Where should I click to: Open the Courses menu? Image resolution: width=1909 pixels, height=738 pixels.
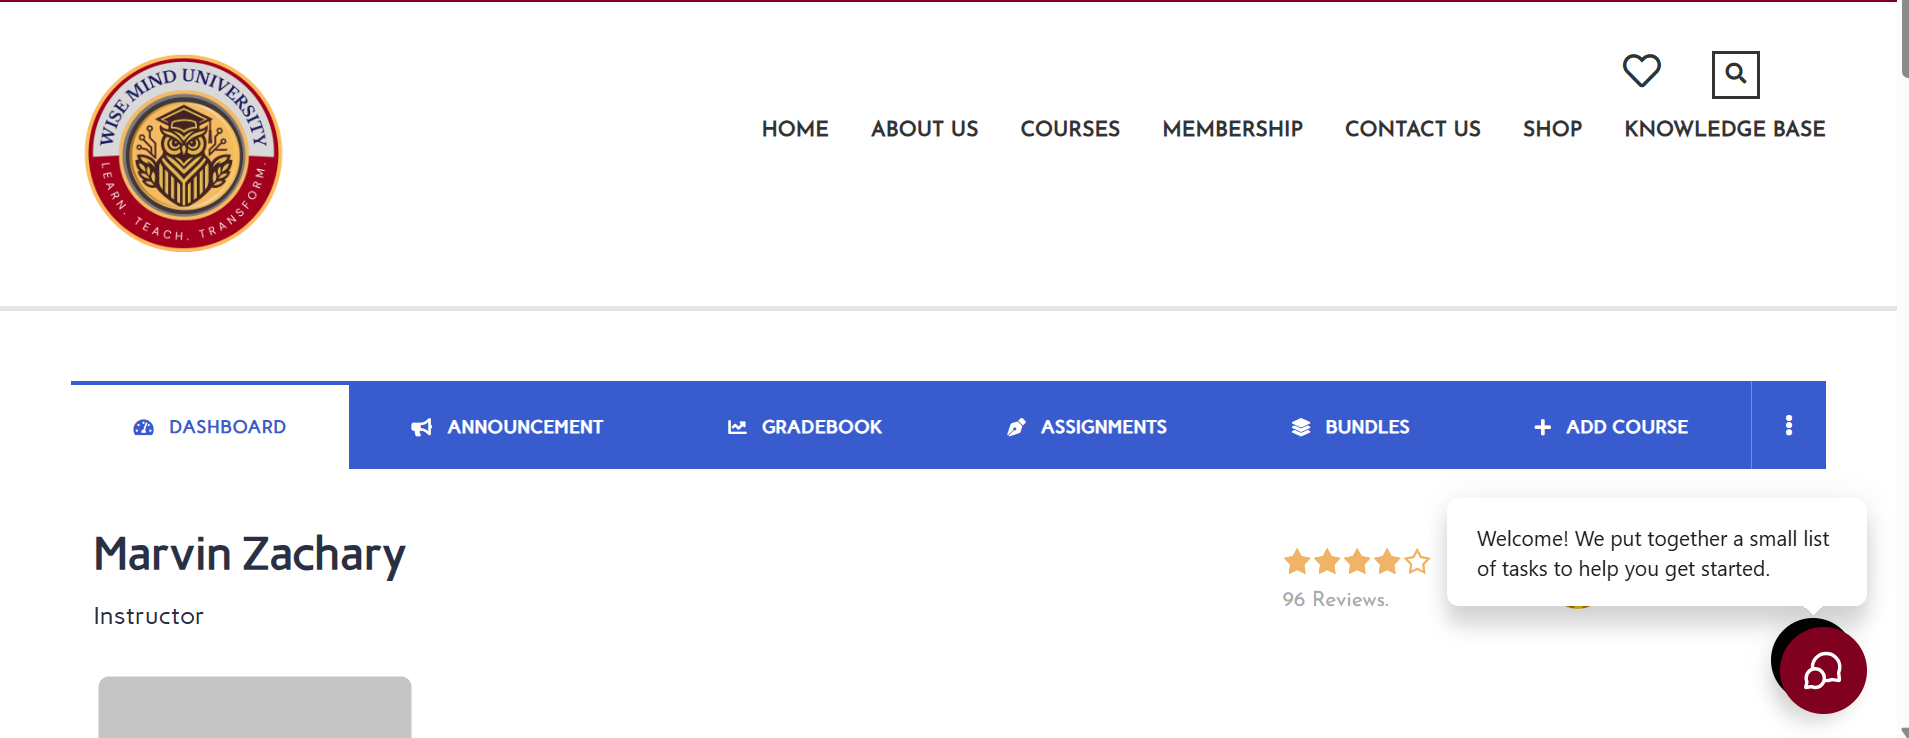pos(1070,129)
